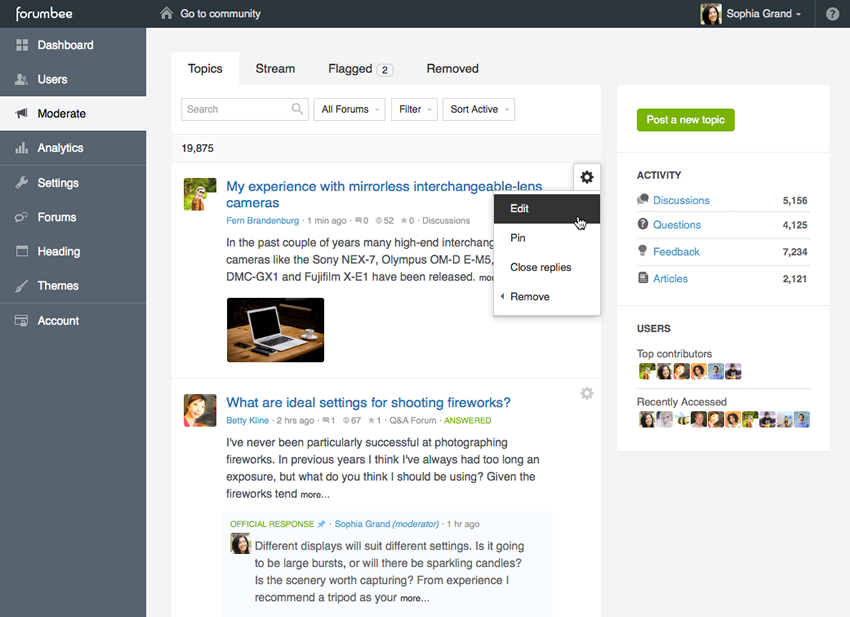The width and height of the screenshot is (850, 617).
Task: Open the Stream tab
Action: click(x=275, y=69)
